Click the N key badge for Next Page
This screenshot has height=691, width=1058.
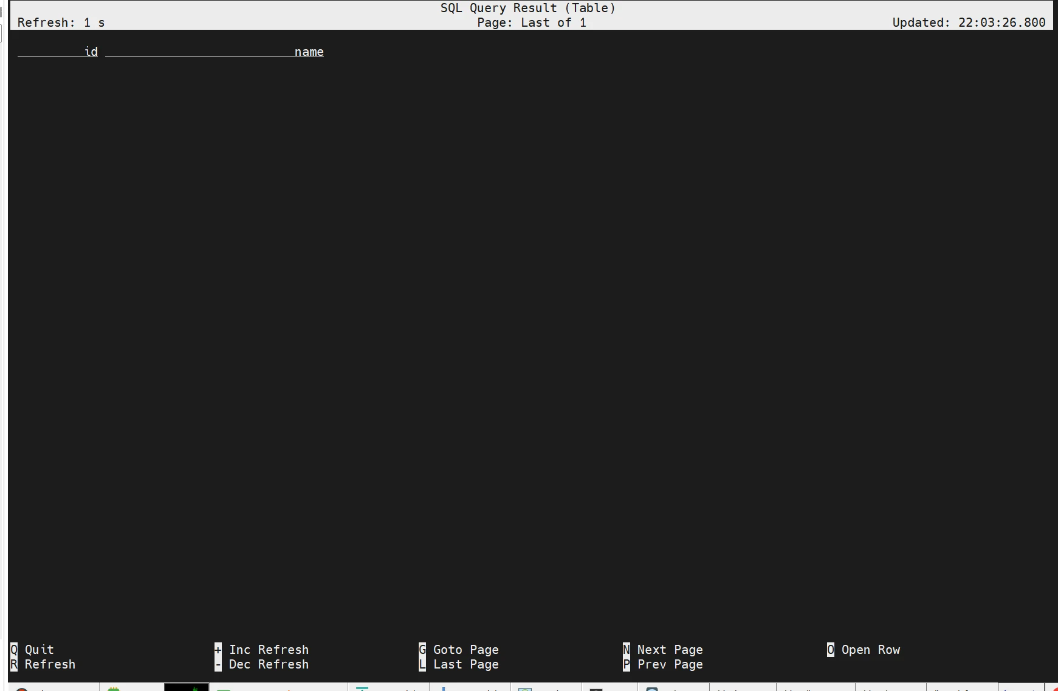(626, 650)
